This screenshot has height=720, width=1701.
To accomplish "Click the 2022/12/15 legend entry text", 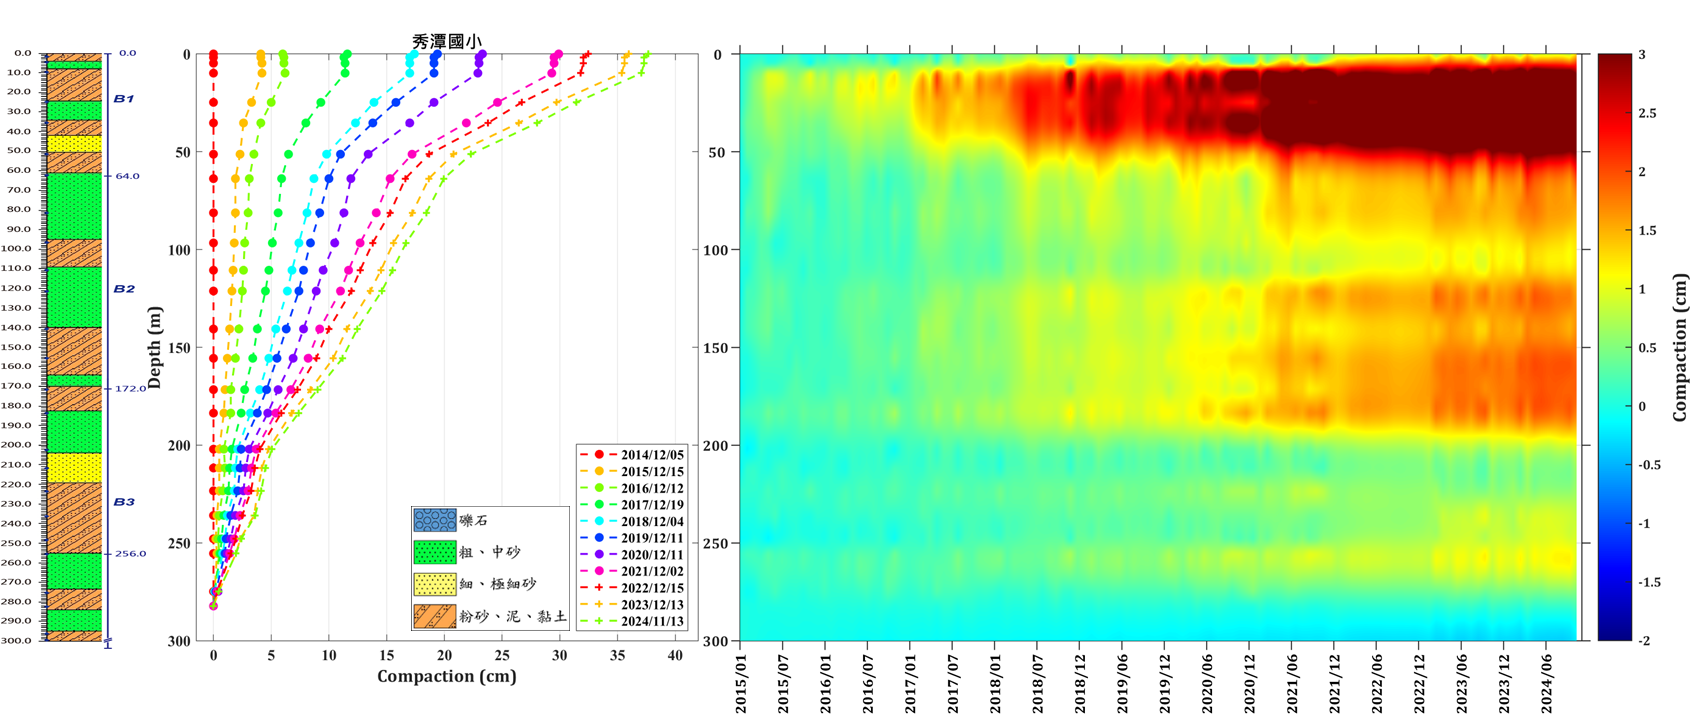I will pyautogui.click(x=652, y=588).
